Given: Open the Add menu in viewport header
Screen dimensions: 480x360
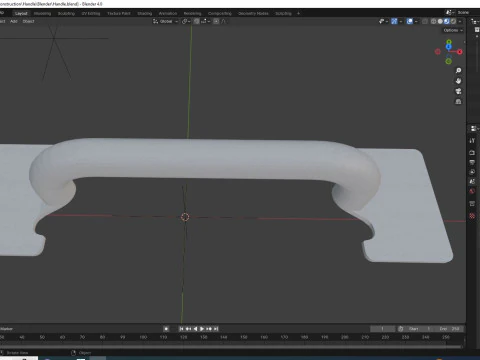Looking at the screenshot, I should coord(14,21).
